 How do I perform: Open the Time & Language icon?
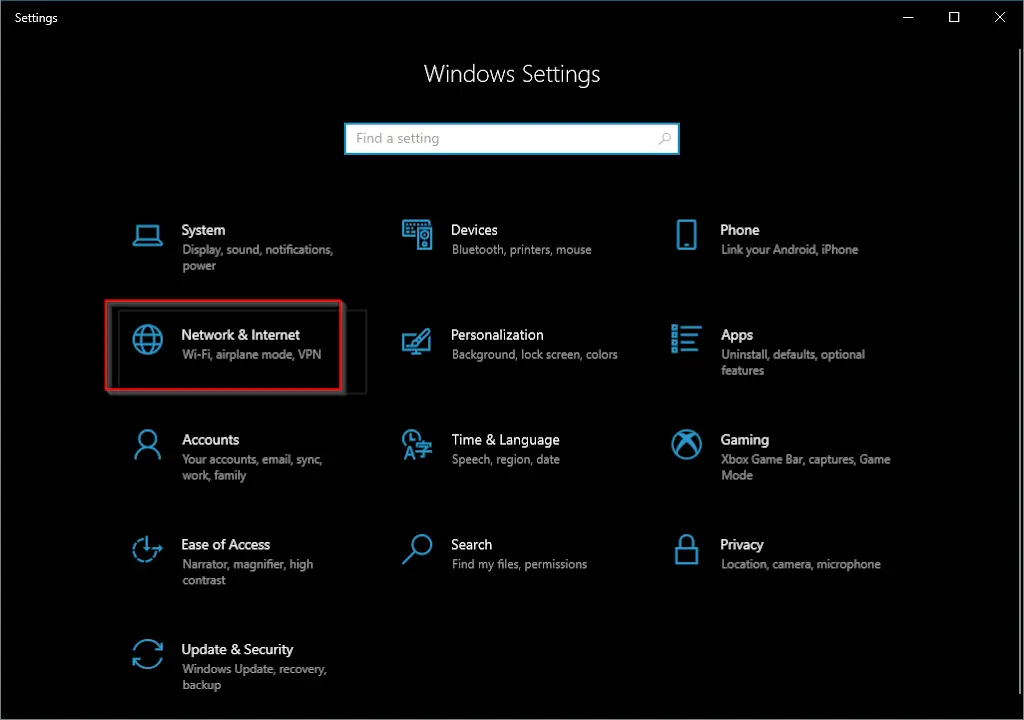(417, 445)
